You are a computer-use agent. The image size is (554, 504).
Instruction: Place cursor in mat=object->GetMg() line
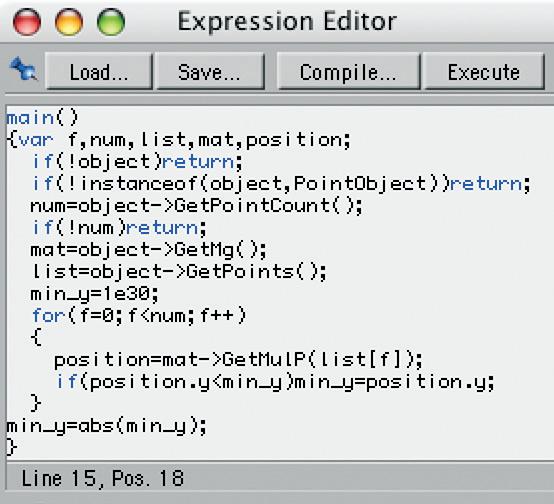(148, 250)
